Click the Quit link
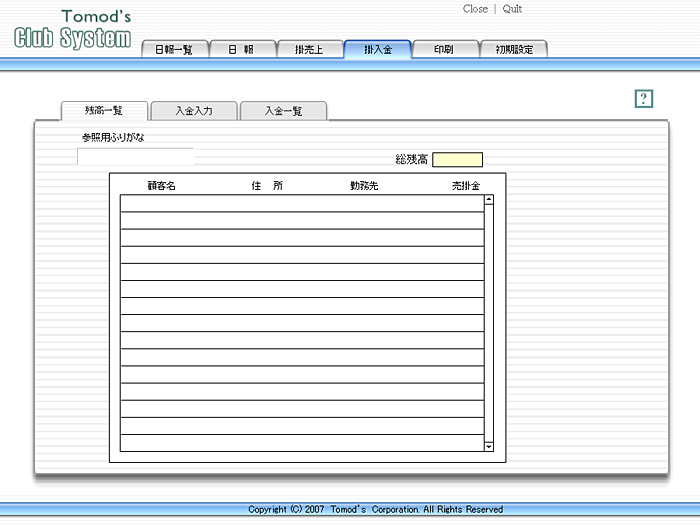Viewport: 700px width, 525px height. click(512, 9)
